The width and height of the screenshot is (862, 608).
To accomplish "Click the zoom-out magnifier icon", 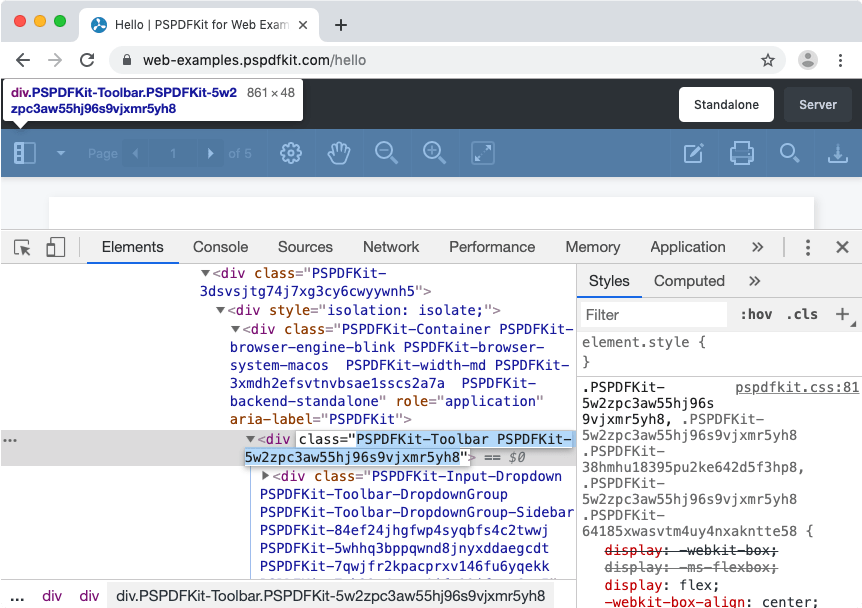I will (x=386, y=153).
